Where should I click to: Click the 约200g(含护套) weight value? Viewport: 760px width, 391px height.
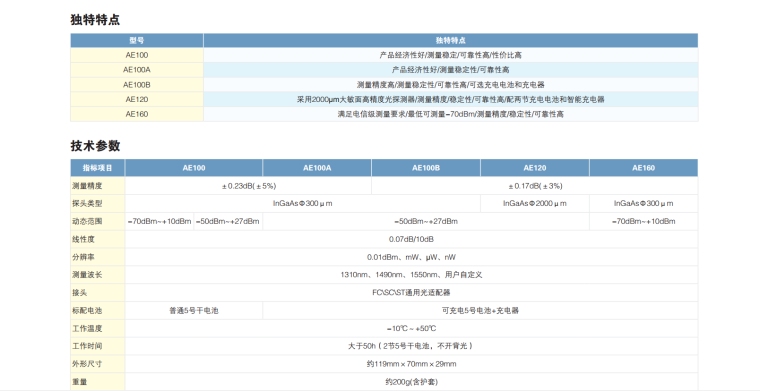[x=412, y=382]
